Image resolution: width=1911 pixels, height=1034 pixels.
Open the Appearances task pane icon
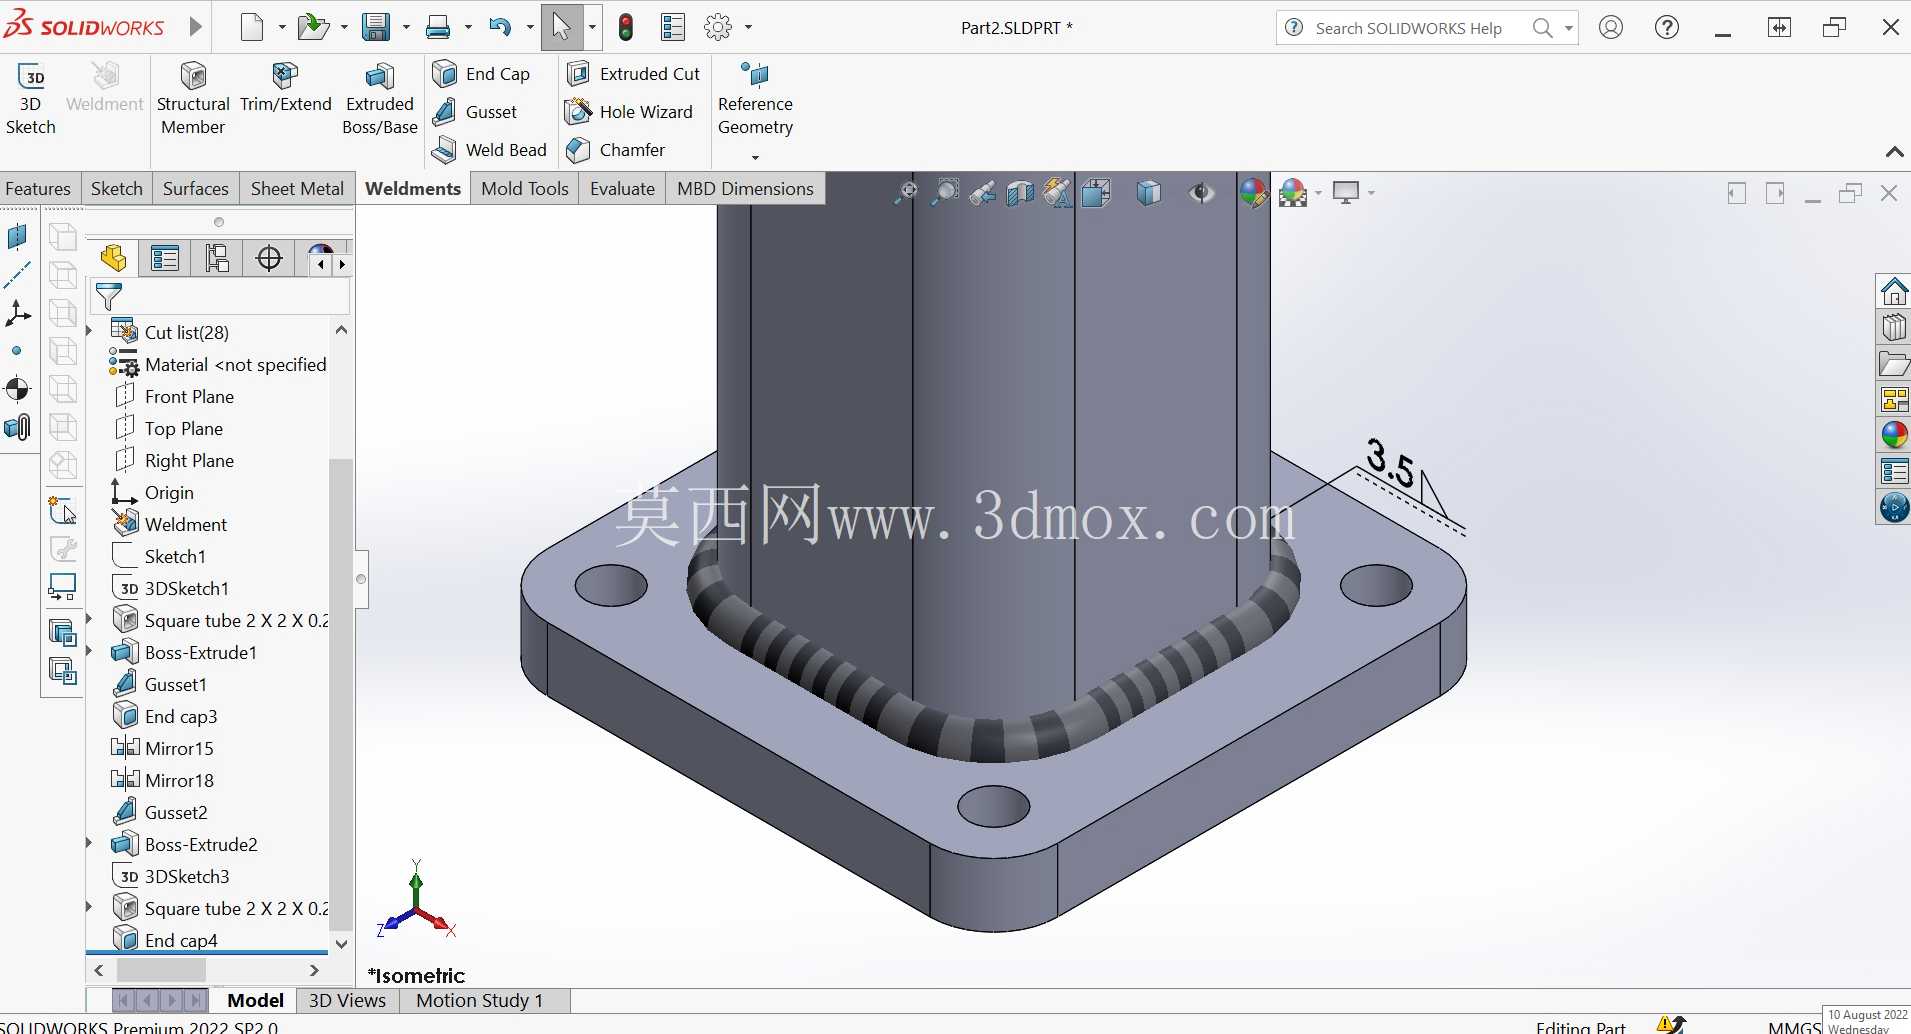tap(1894, 435)
